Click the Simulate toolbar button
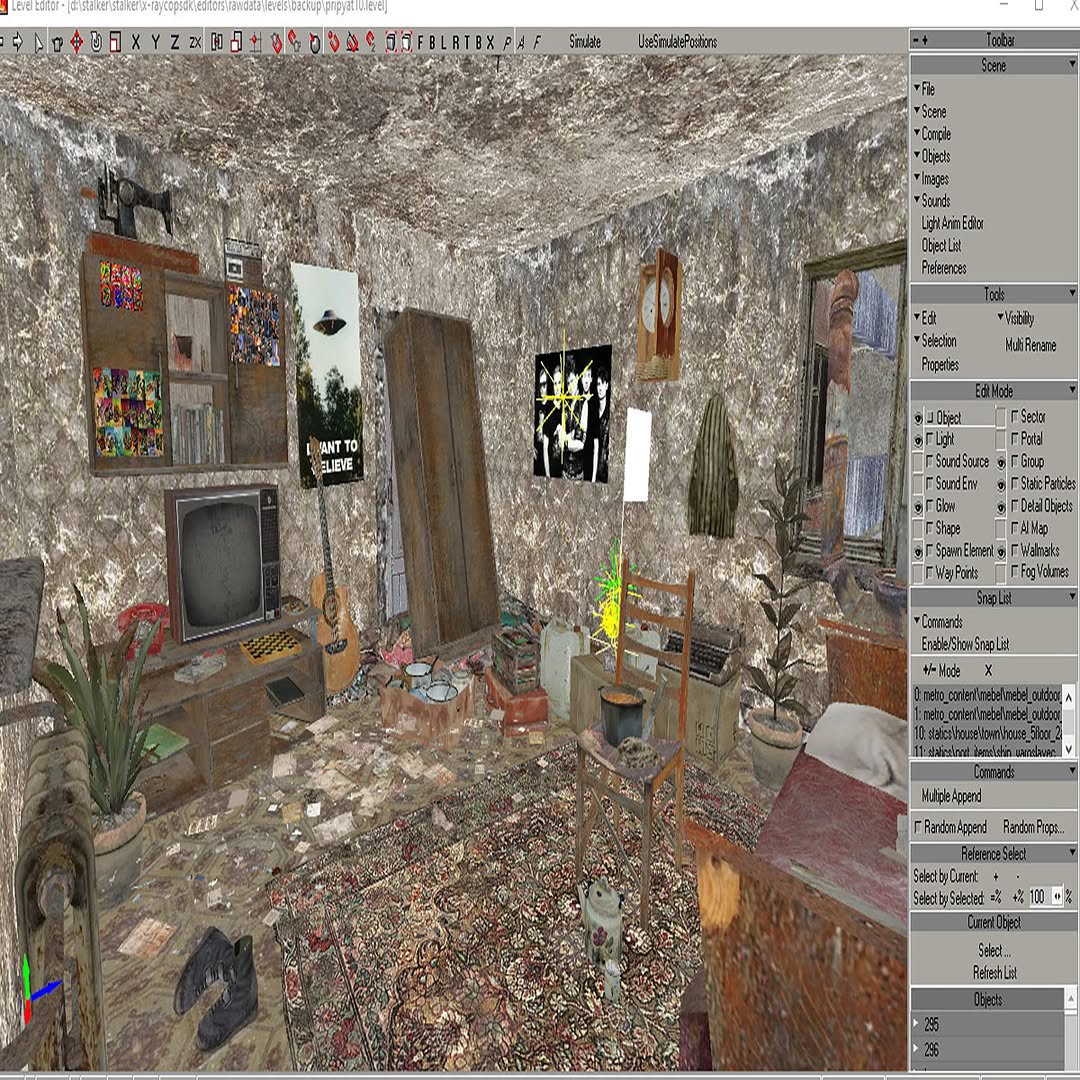The image size is (1080, 1080). [585, 42]
